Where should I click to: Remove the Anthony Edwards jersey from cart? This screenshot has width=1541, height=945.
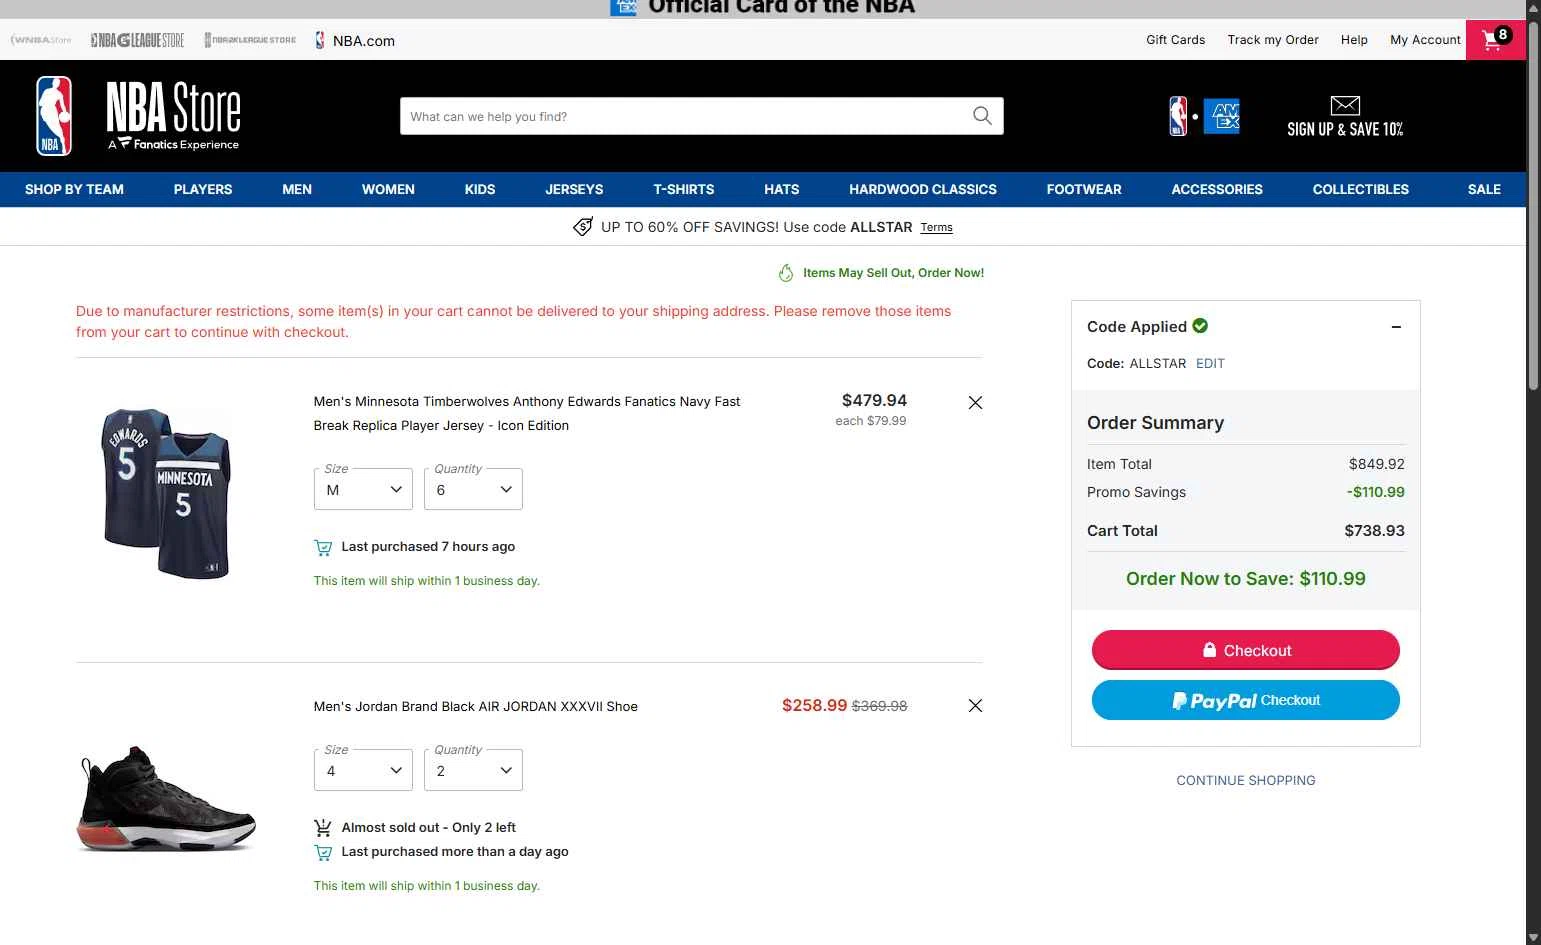975,402
